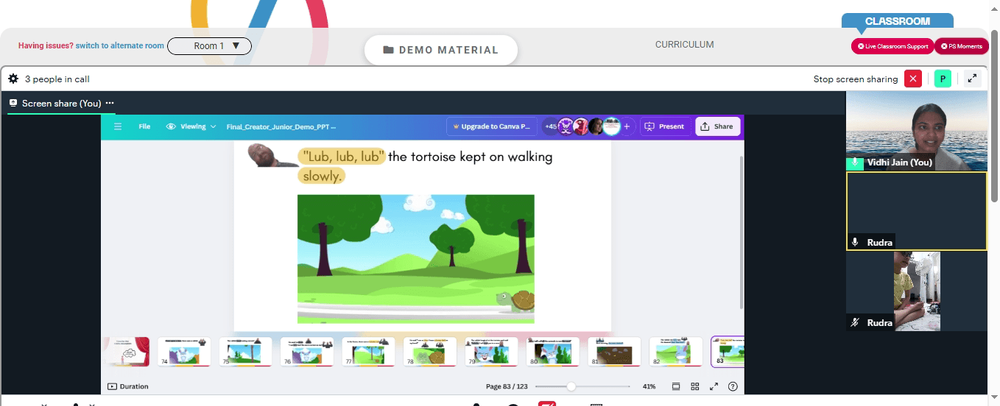Open the red curtain slide thumbnail

126,352
